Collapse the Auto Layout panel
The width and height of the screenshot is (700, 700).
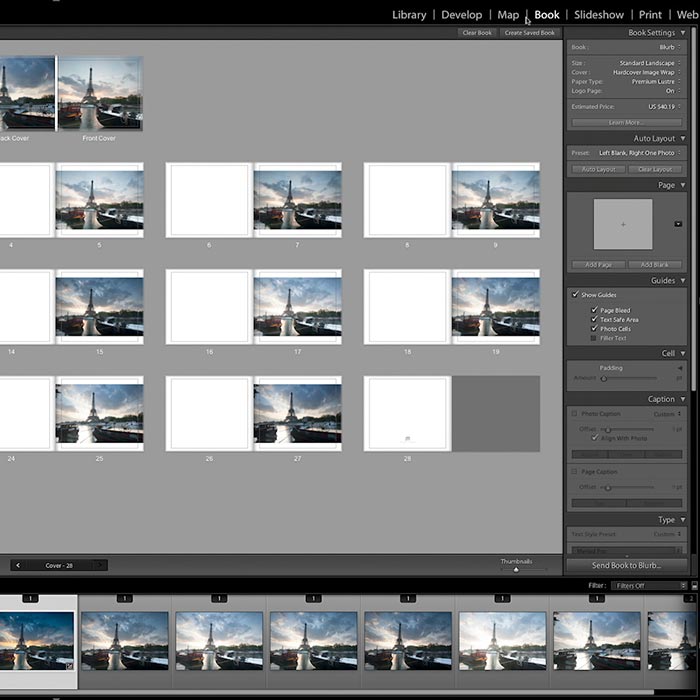point(683,138)
